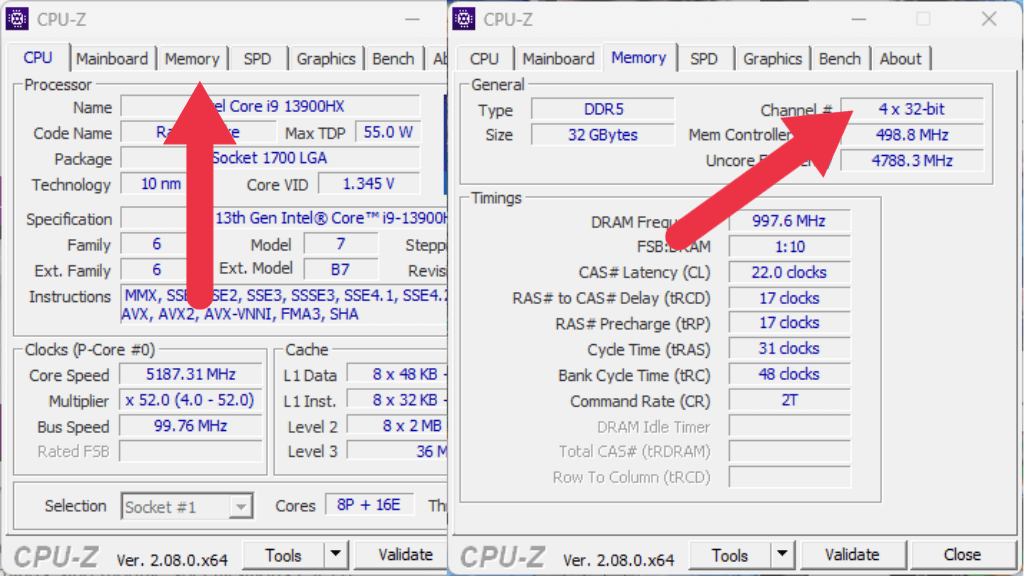Select the Bench tab on left window
The width and height of the screenshot is (1024, 576).
pyautogui.click(x=393, y=58)
